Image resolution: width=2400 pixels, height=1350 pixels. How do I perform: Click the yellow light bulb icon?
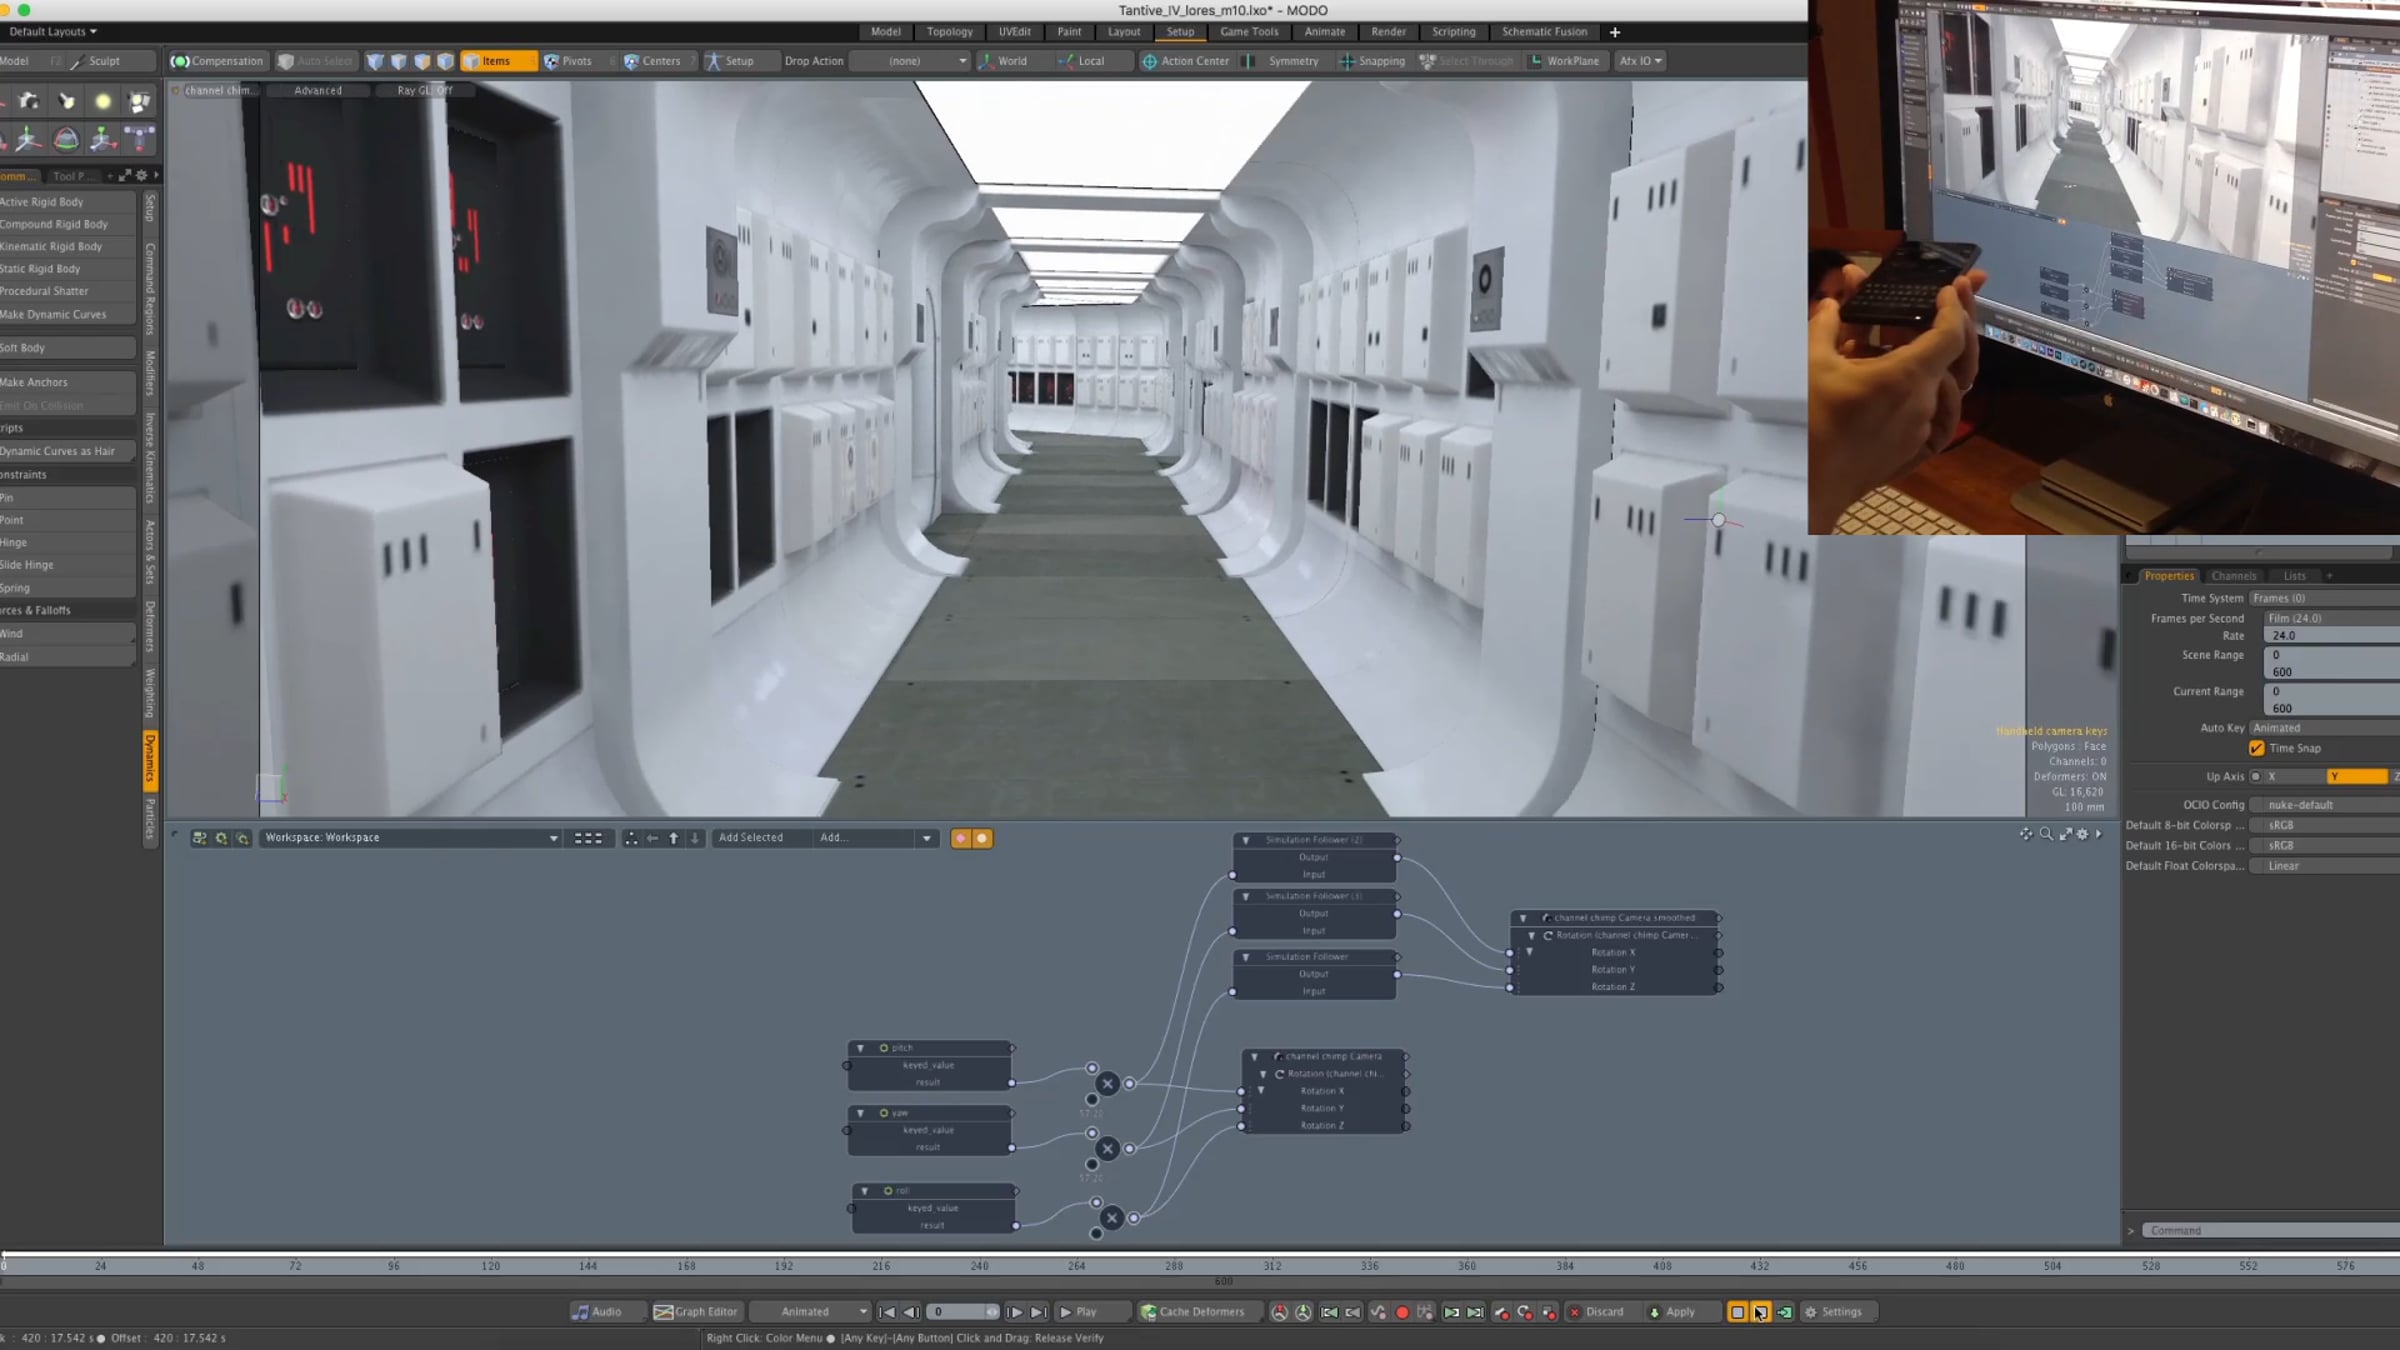(x=102, y=101)
